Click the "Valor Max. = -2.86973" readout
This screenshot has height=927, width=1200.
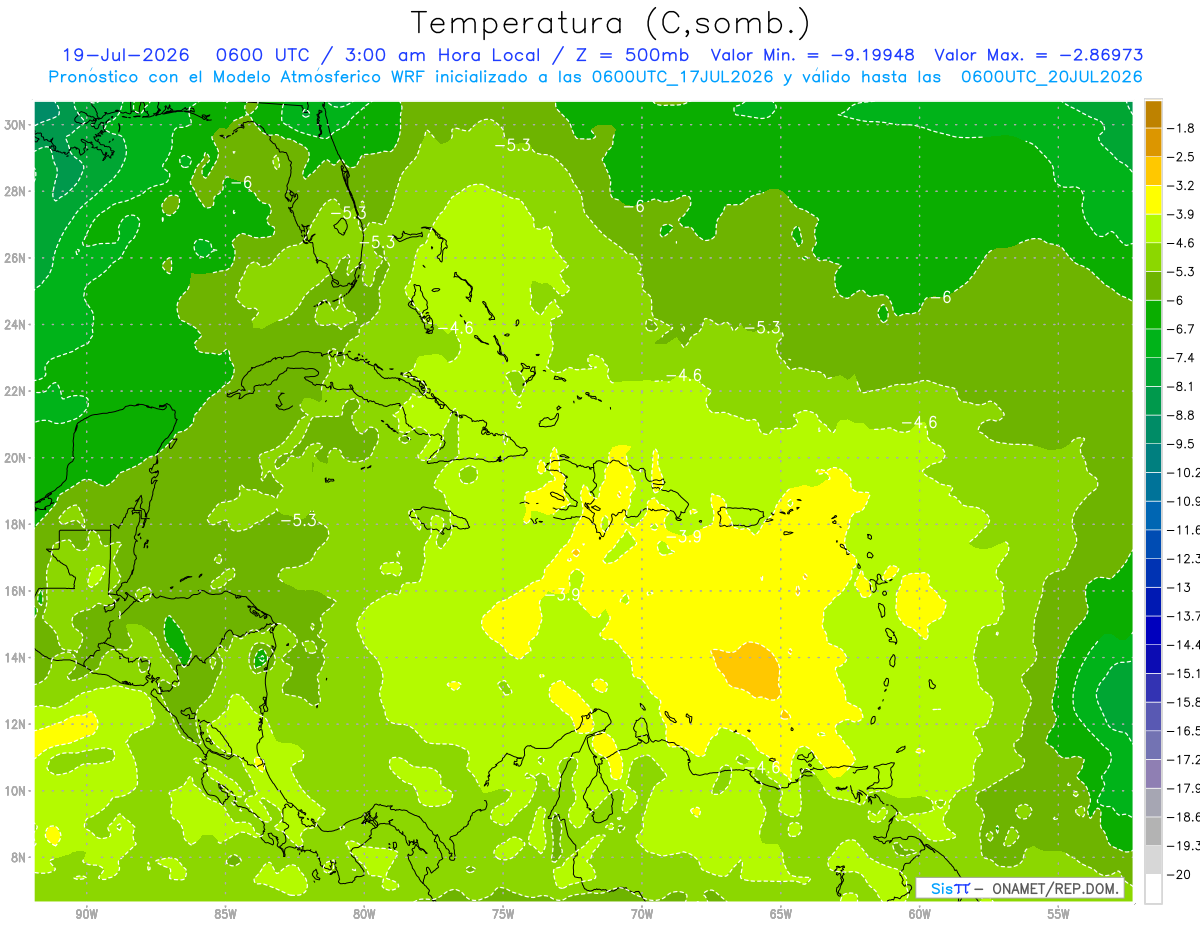(x=1039, y=55)
